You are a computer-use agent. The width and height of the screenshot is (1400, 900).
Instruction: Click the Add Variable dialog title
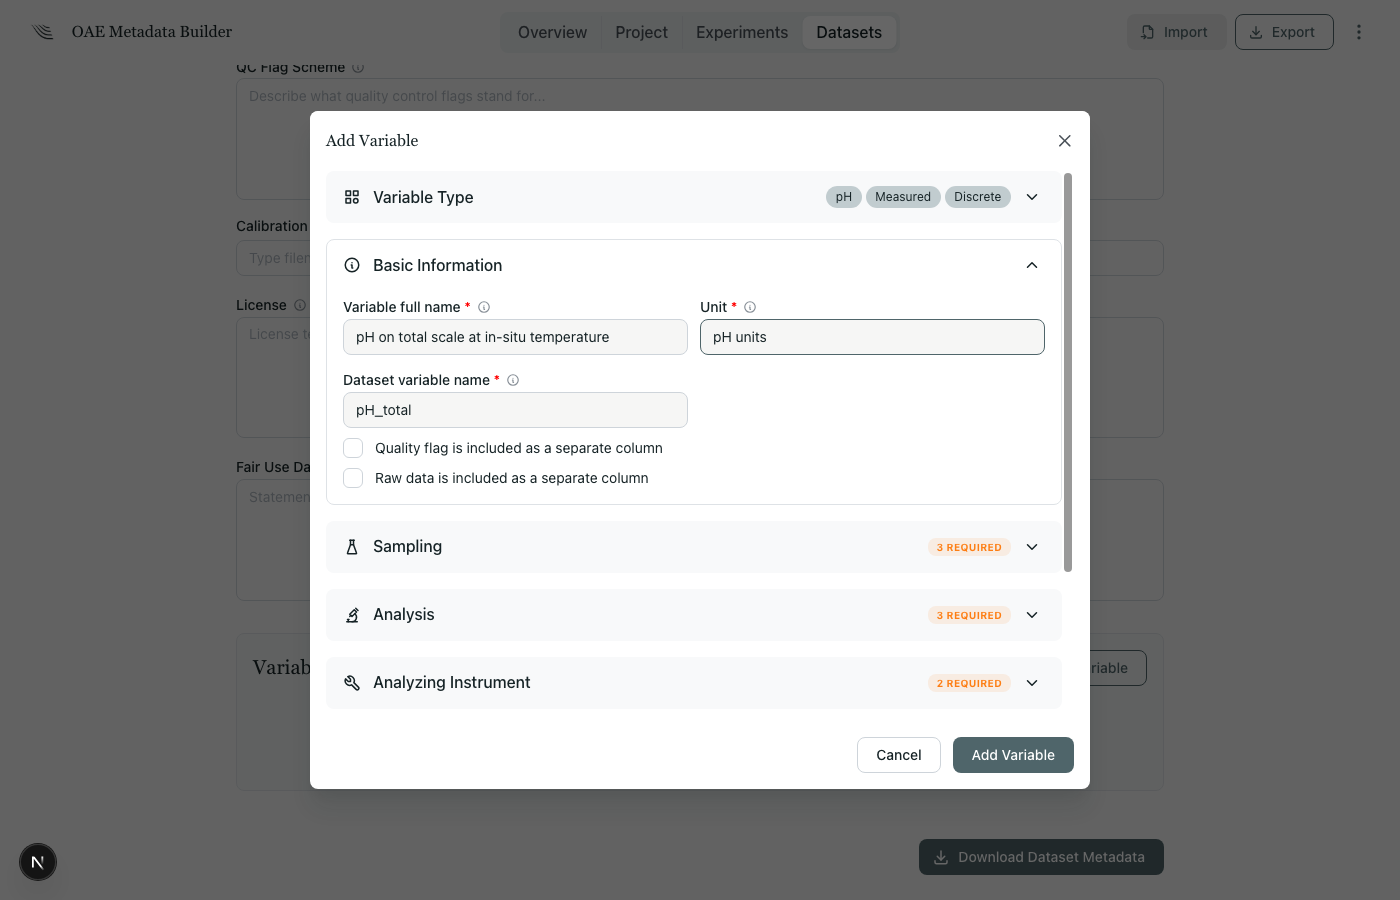pos(372,141)
